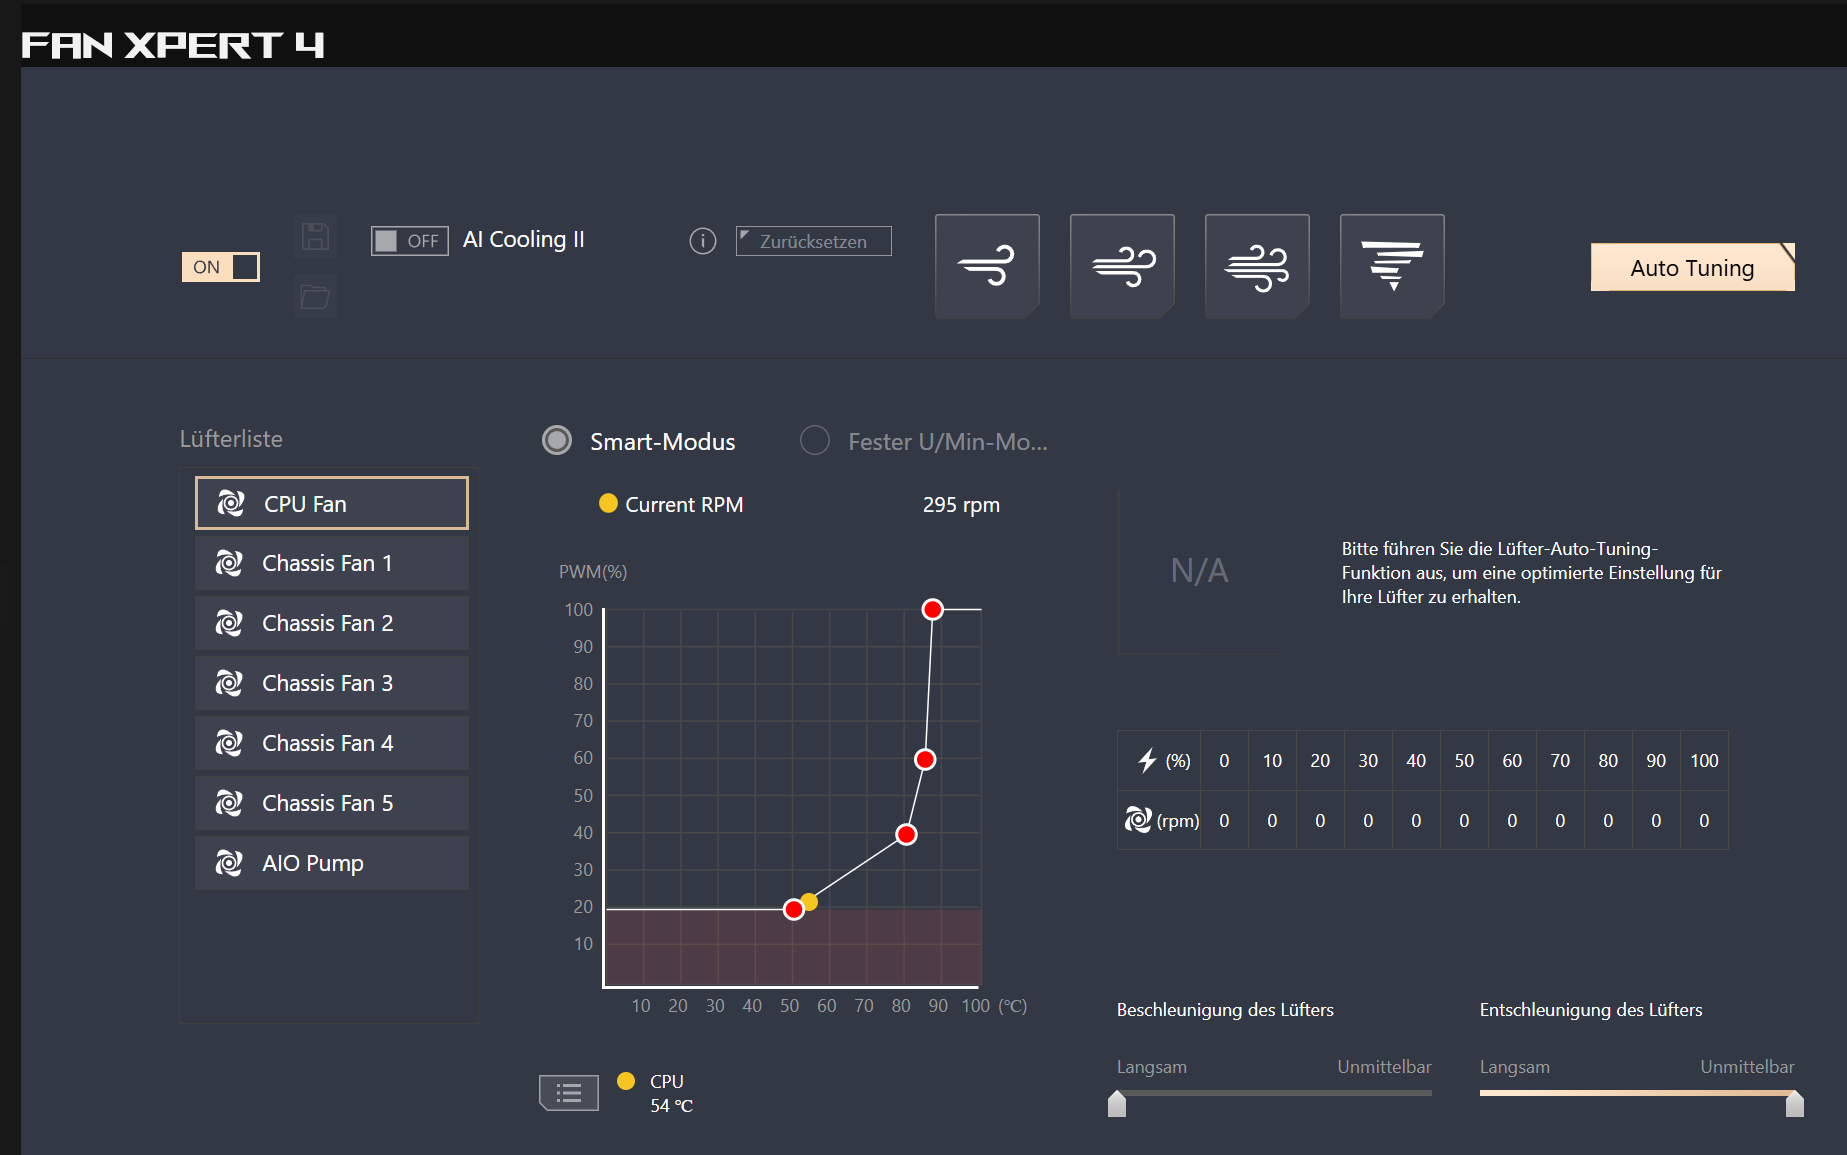This screenshot has width=1847, height=1155.
Task: Select CPU Fan in the fan list
Action: point(332,503)
